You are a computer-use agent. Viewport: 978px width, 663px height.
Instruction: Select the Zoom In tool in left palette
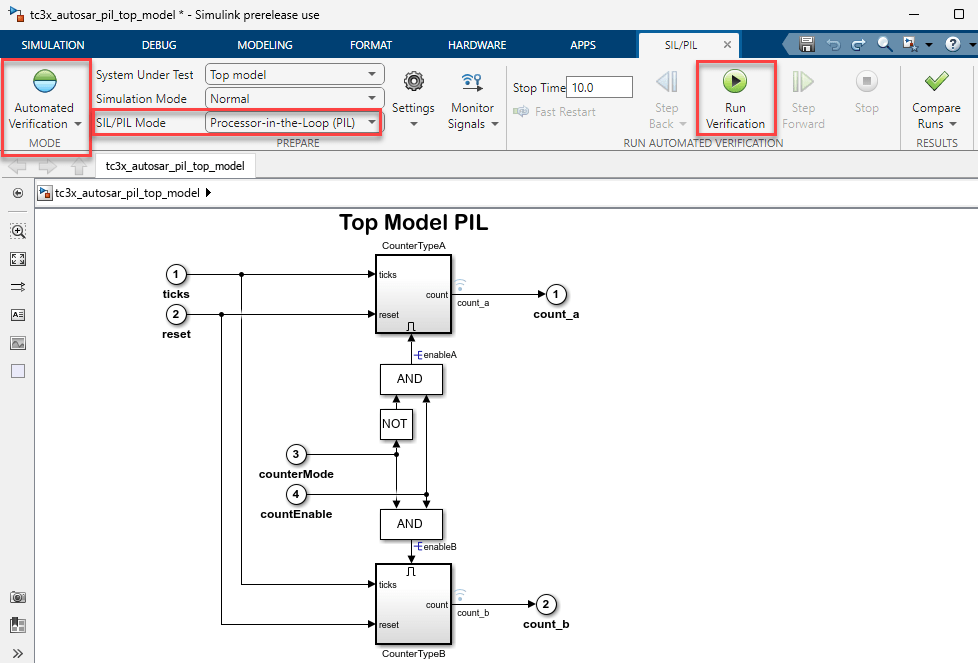click(18, 231)
